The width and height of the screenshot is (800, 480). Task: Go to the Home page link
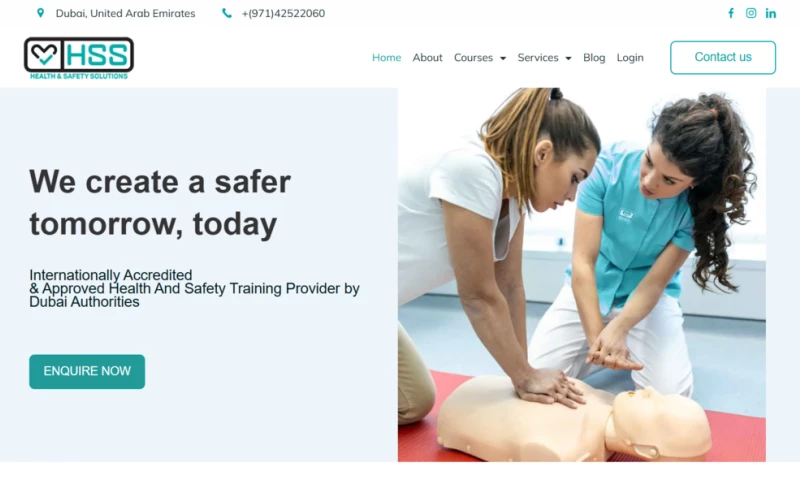pos(386,58)
